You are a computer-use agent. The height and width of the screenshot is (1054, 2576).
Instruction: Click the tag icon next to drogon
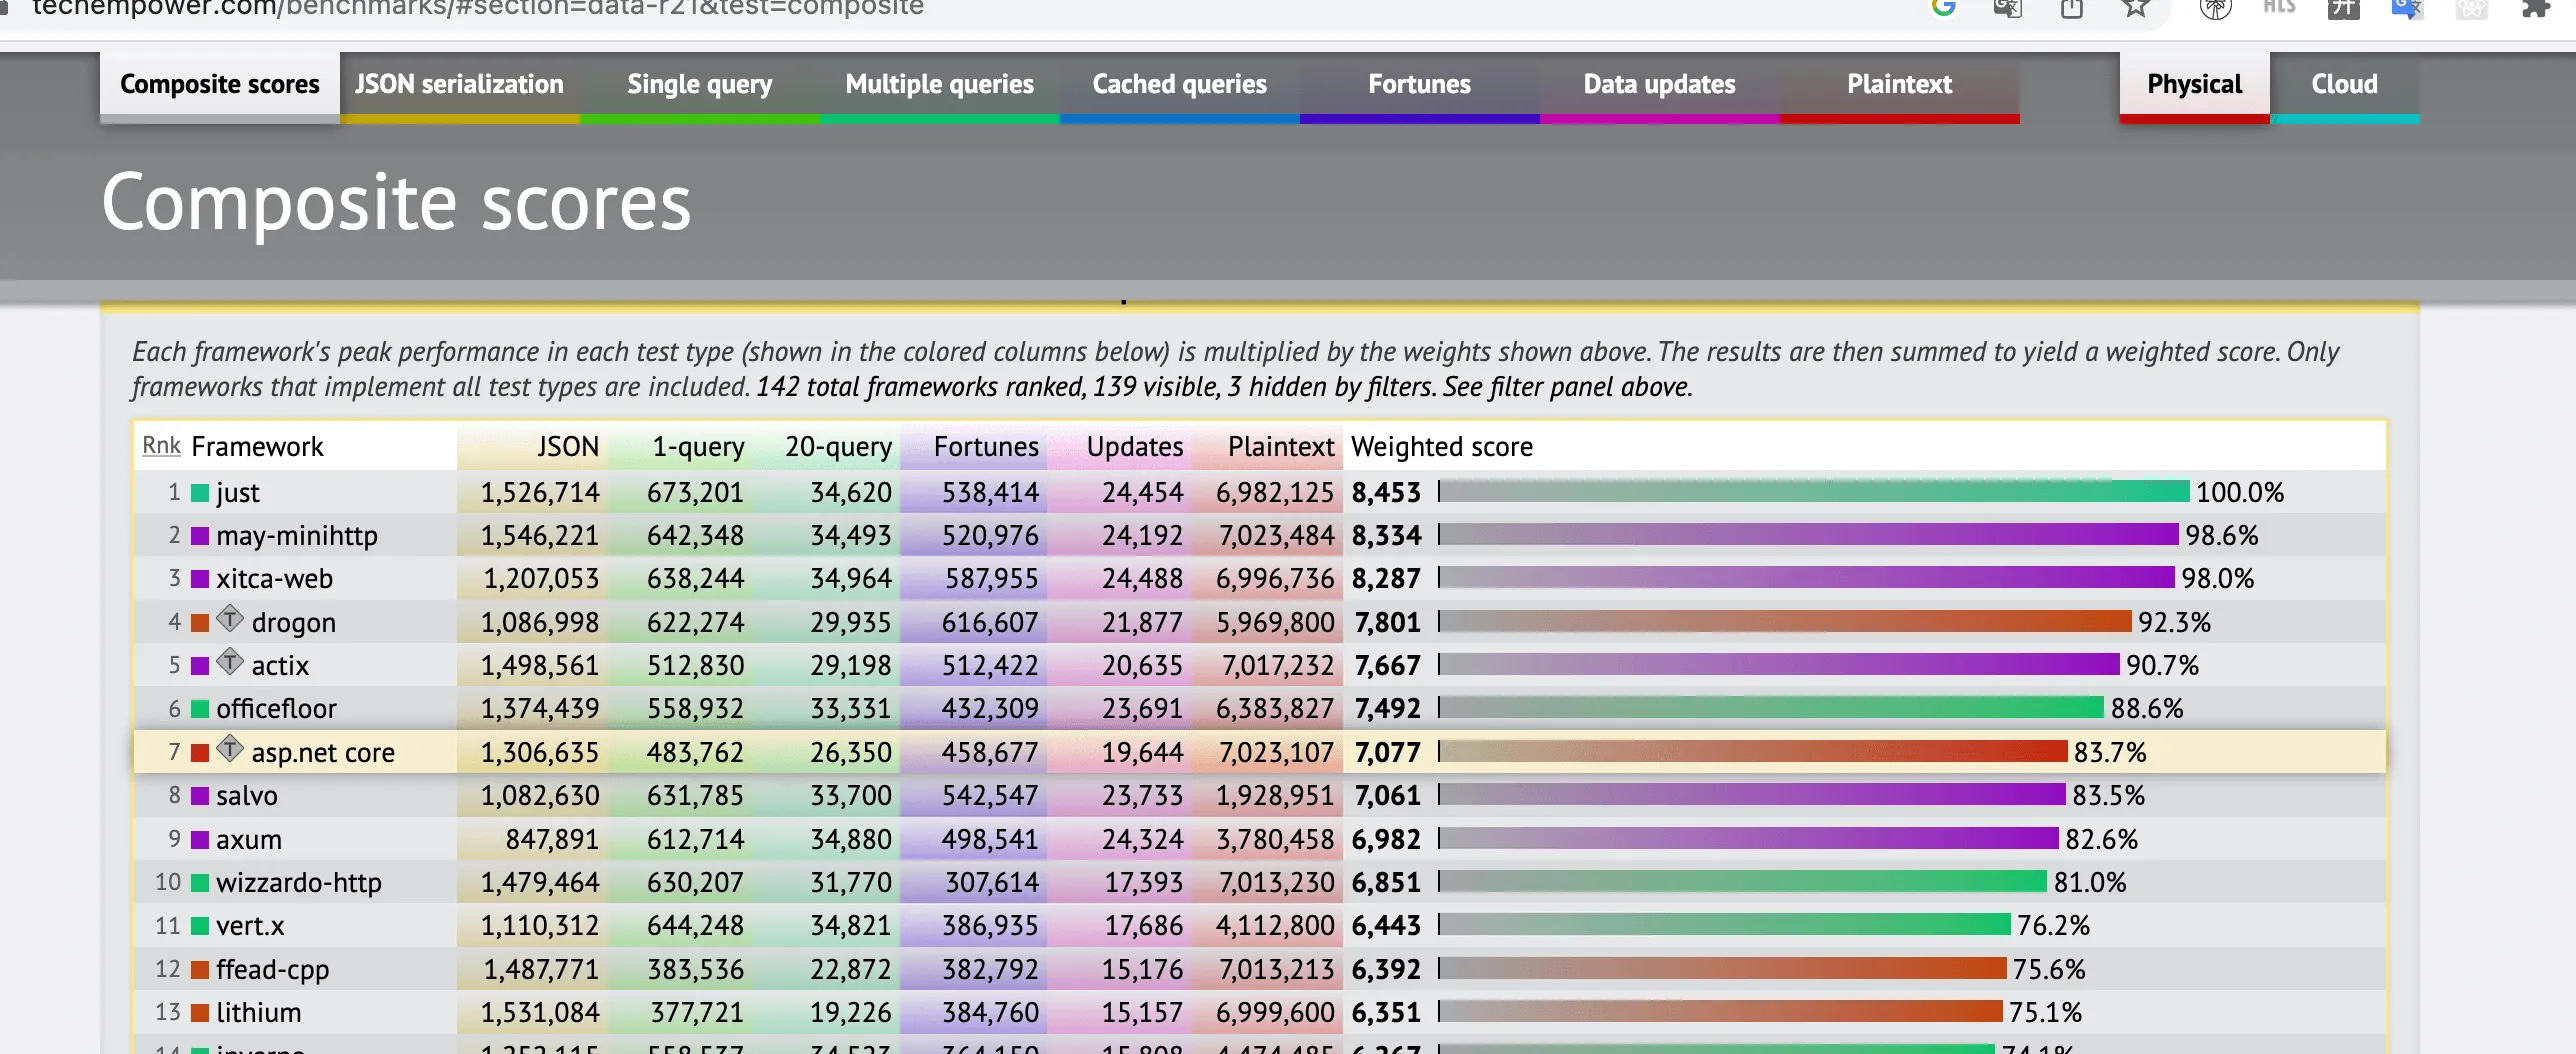(230, 620)
